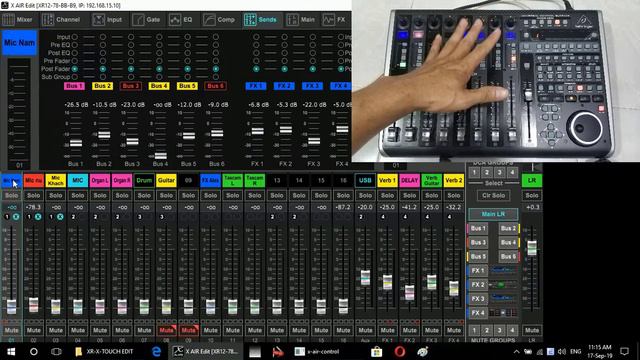Adjust the Bus 4 send fader
Screen dimensions: 640x360
point(161,156)
